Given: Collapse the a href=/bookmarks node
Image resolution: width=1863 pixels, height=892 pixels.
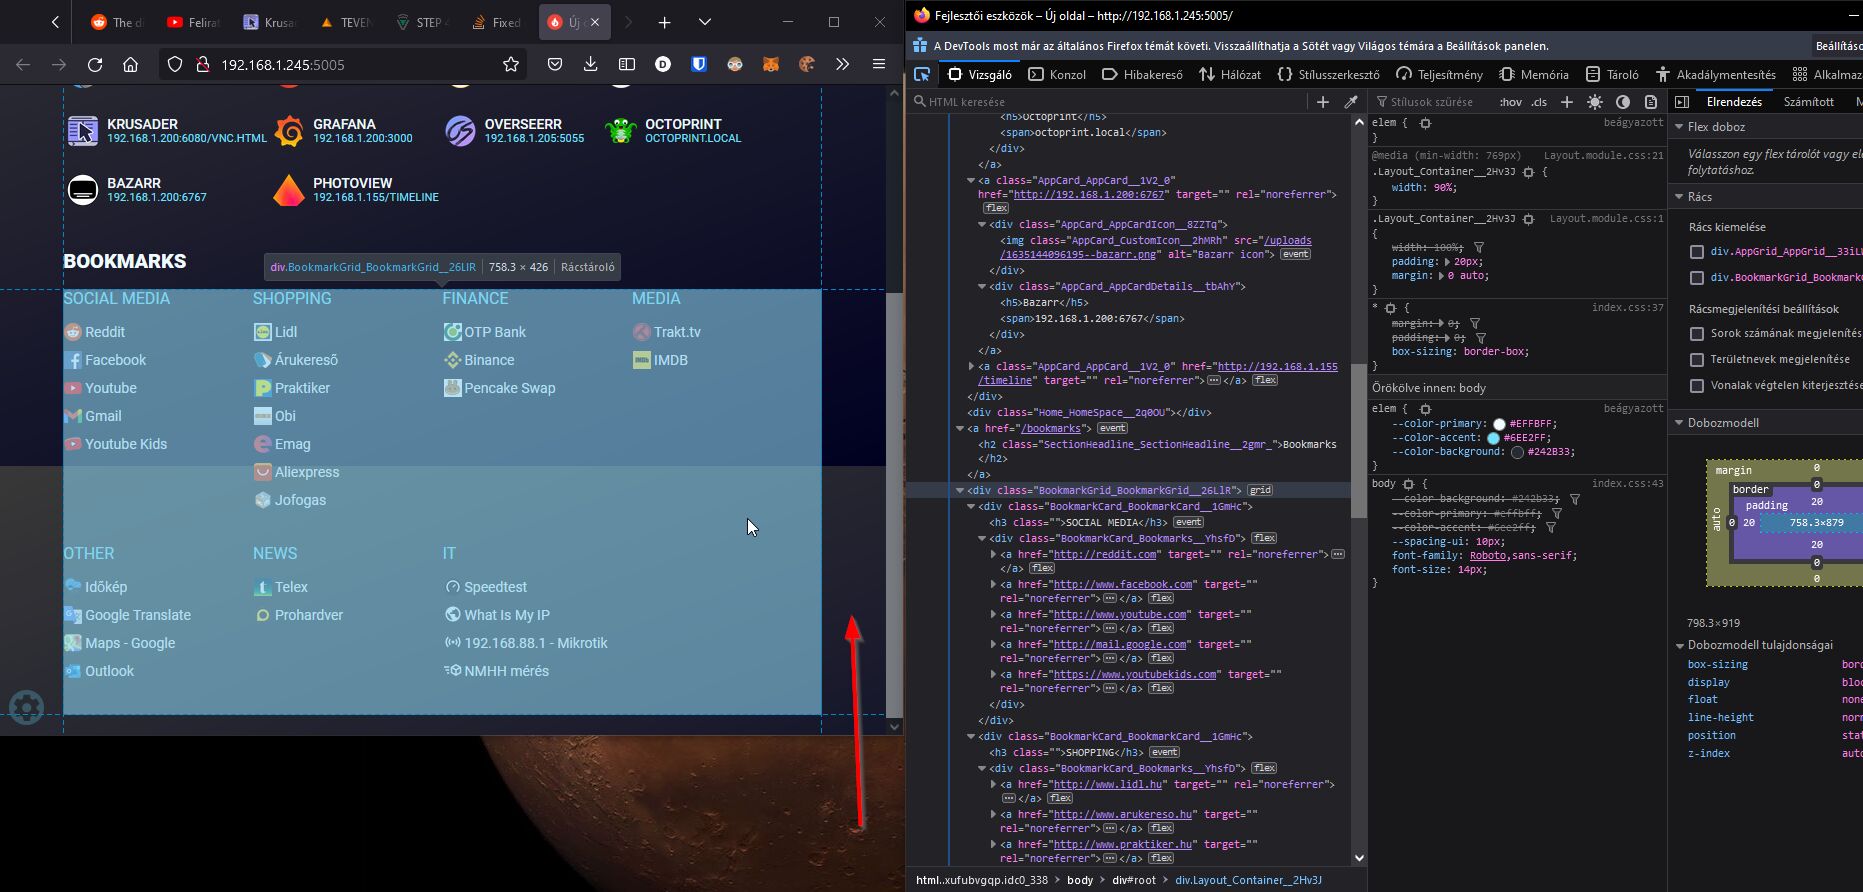Looking at the screenshot, I should (x=959, y=428).
